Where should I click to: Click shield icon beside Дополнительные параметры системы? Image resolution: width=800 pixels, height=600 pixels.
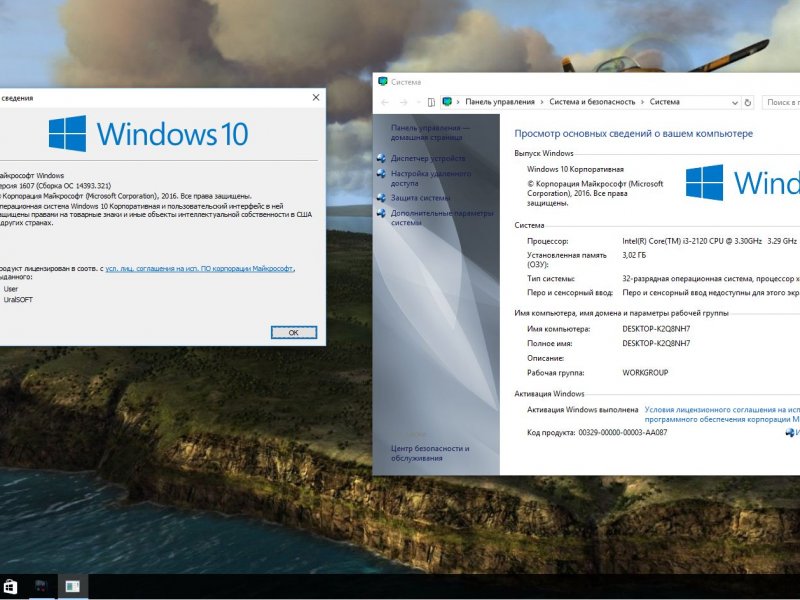coord(381,213)
